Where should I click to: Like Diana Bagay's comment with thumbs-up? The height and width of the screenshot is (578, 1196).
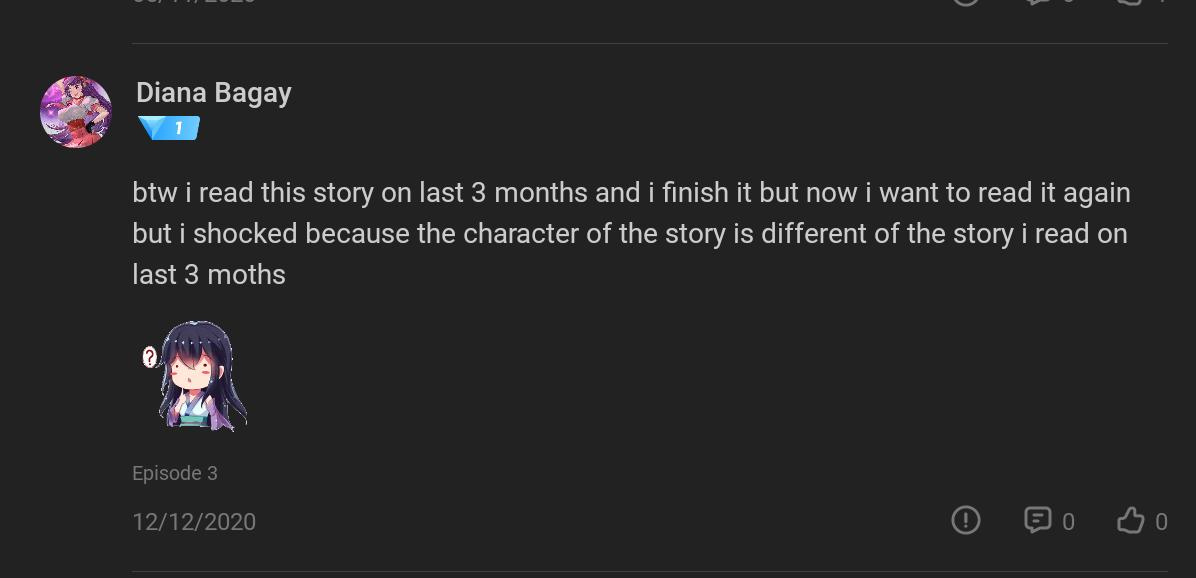tap(1130, 520)
